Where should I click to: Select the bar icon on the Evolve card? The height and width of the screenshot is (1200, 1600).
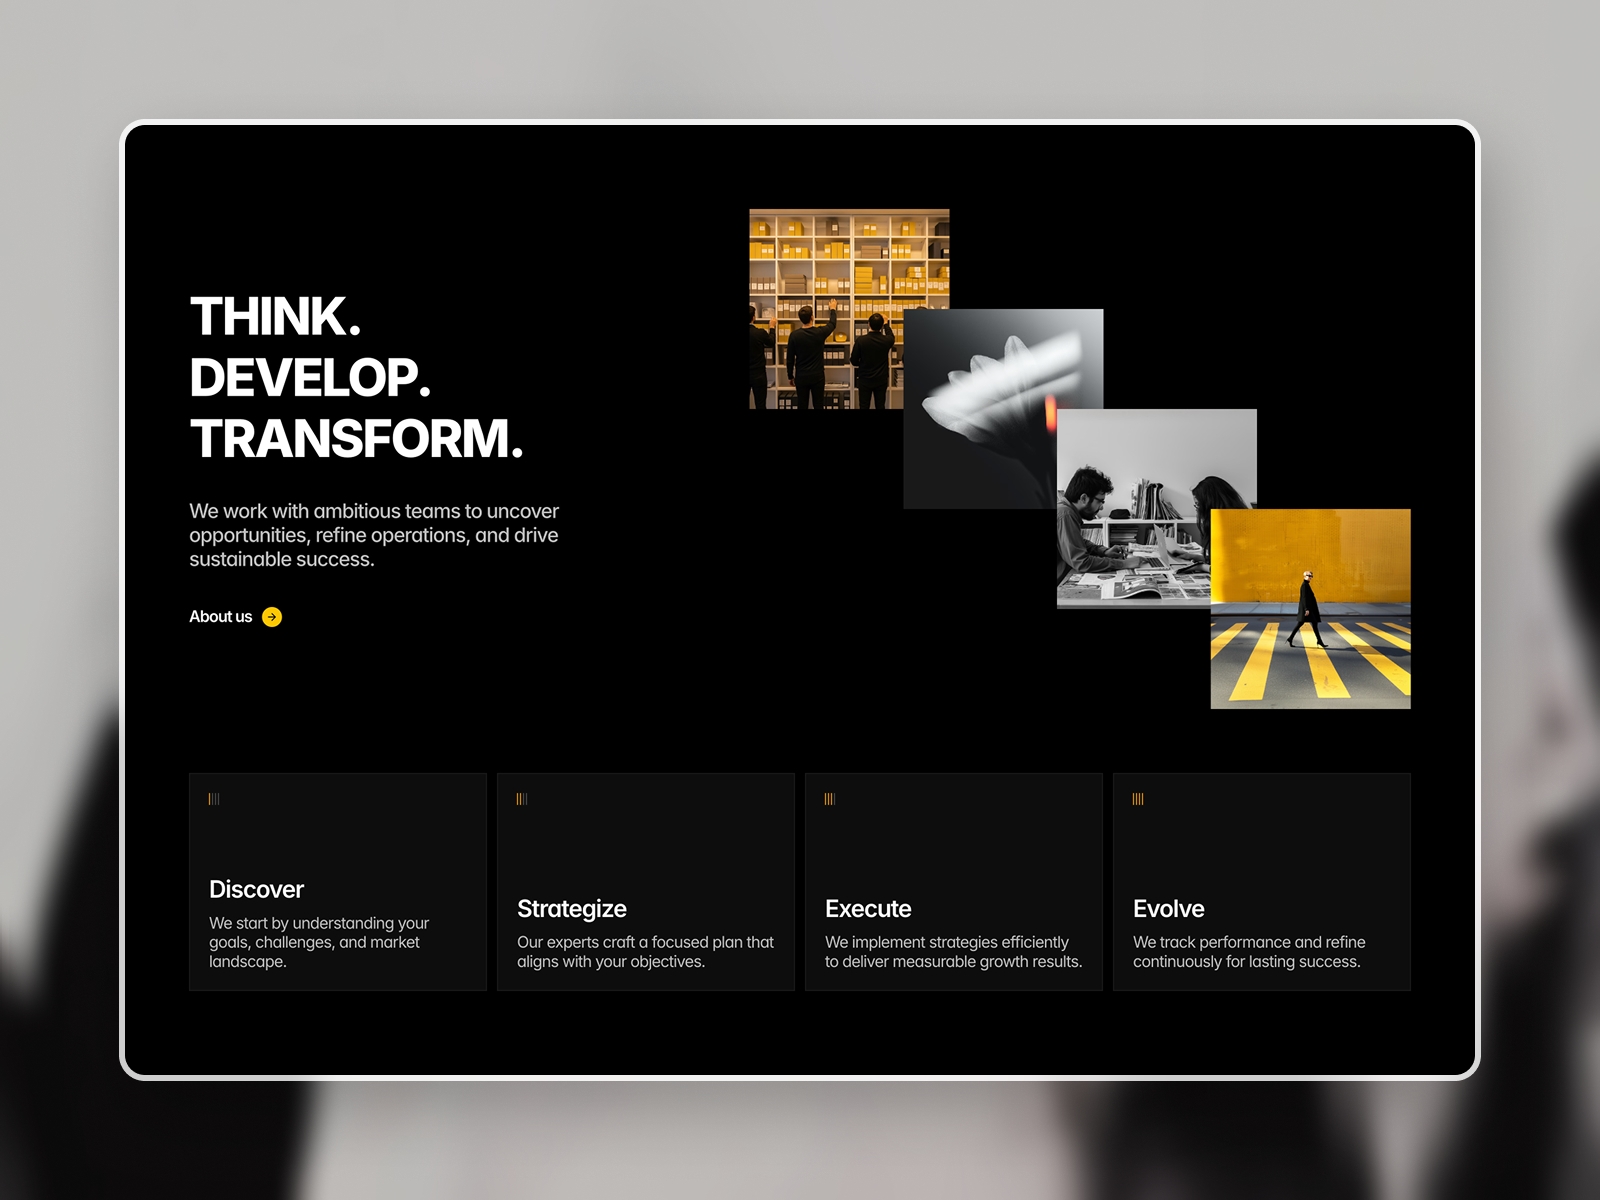pyautogui.click(x=1137, y=797)
